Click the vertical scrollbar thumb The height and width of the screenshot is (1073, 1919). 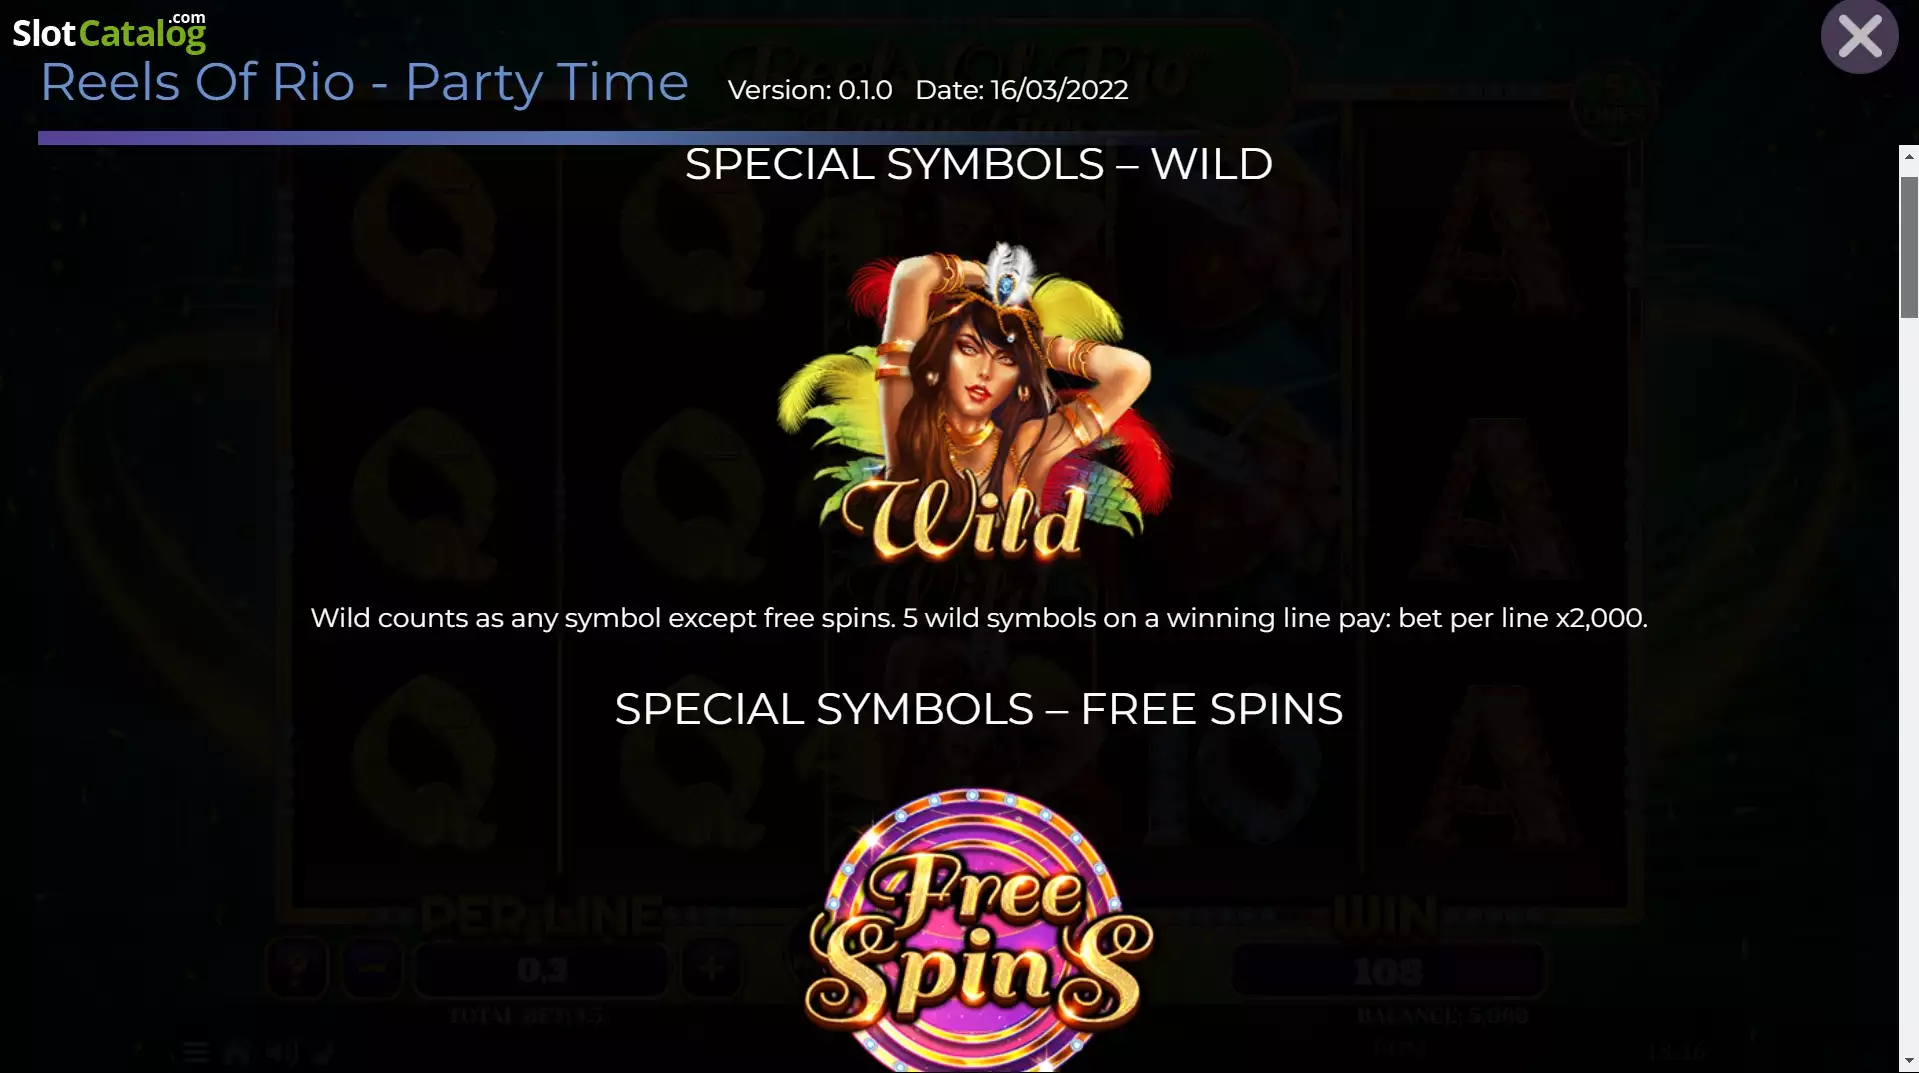coord(1909,247)
